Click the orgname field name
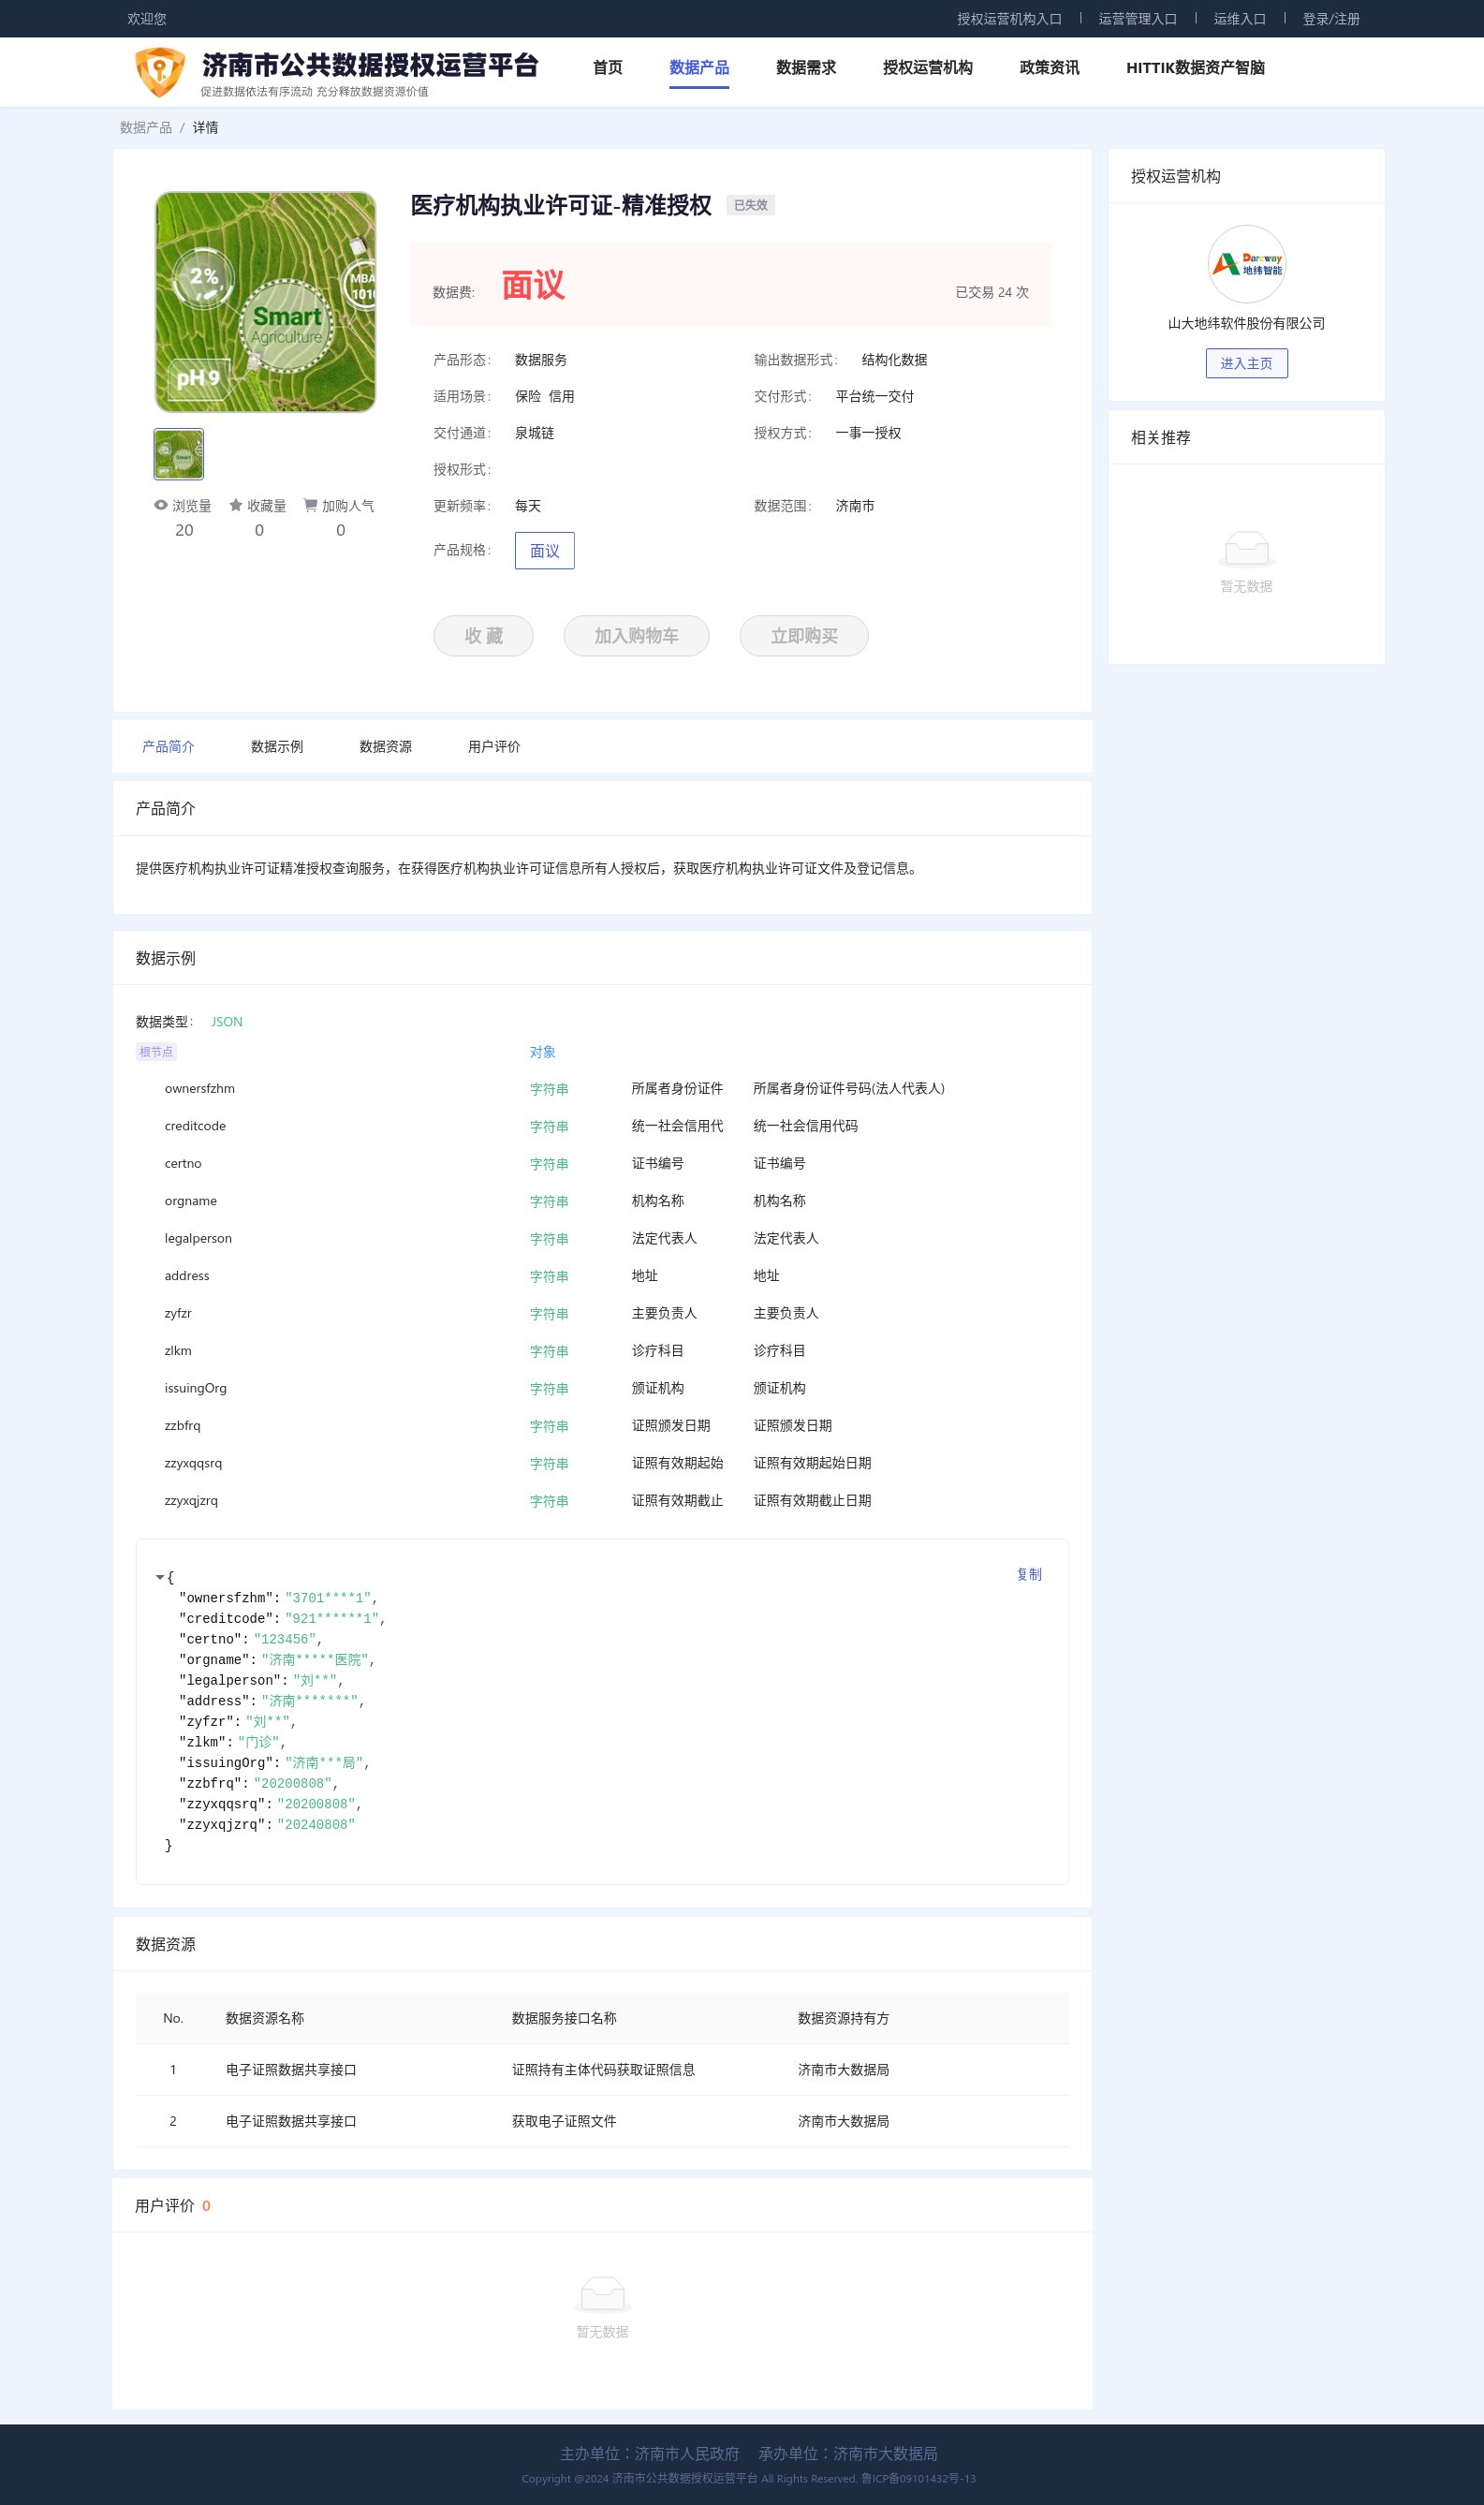This screenshot has height=2505, width=1484. pyautogui.click(x=191, y=1201)
